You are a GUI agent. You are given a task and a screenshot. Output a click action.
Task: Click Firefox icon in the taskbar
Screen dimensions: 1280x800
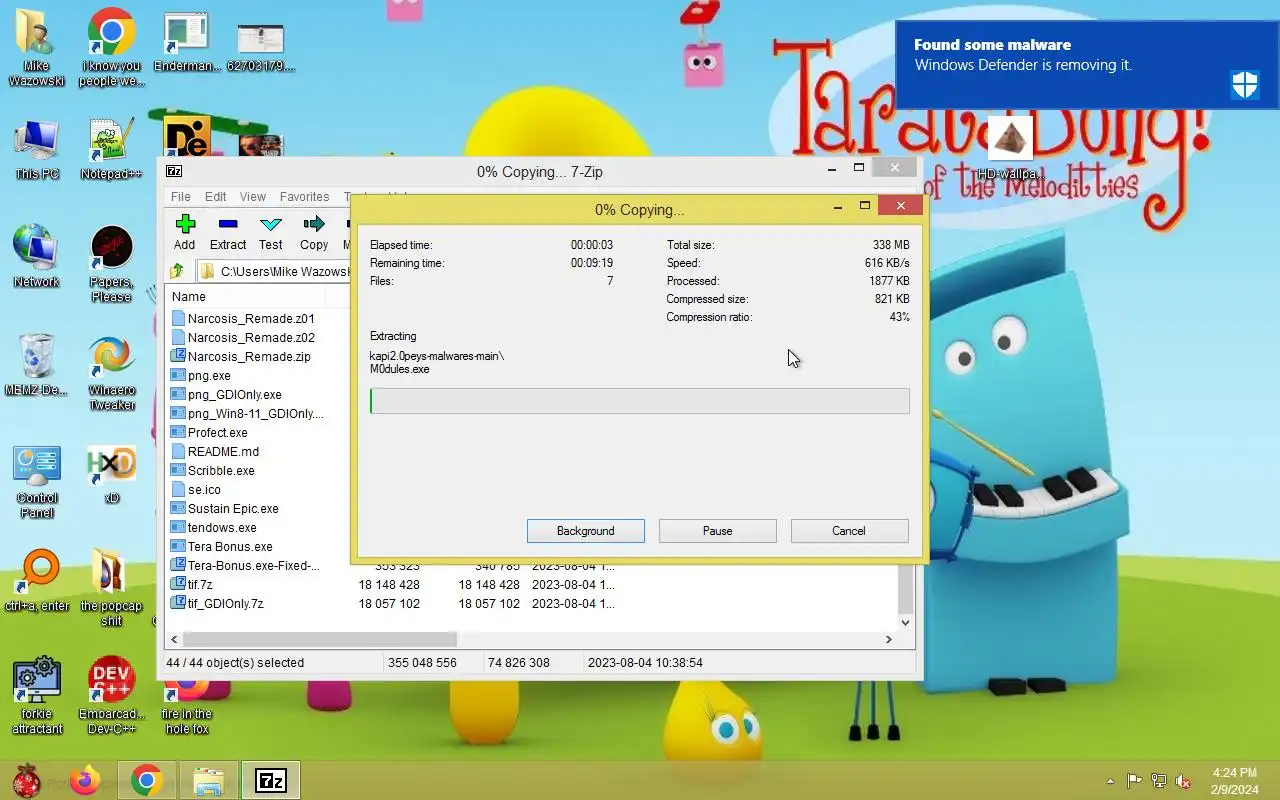86,780
